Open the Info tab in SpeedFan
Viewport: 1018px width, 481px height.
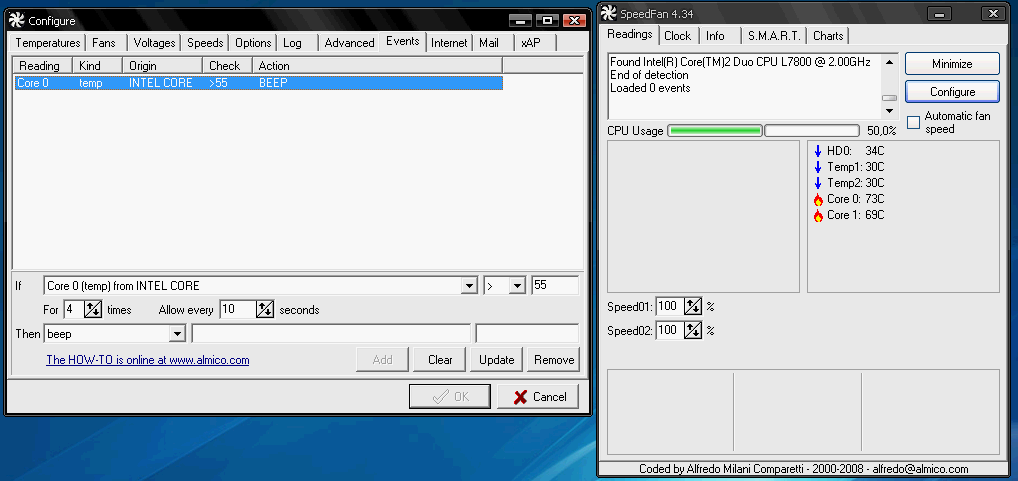715,36
